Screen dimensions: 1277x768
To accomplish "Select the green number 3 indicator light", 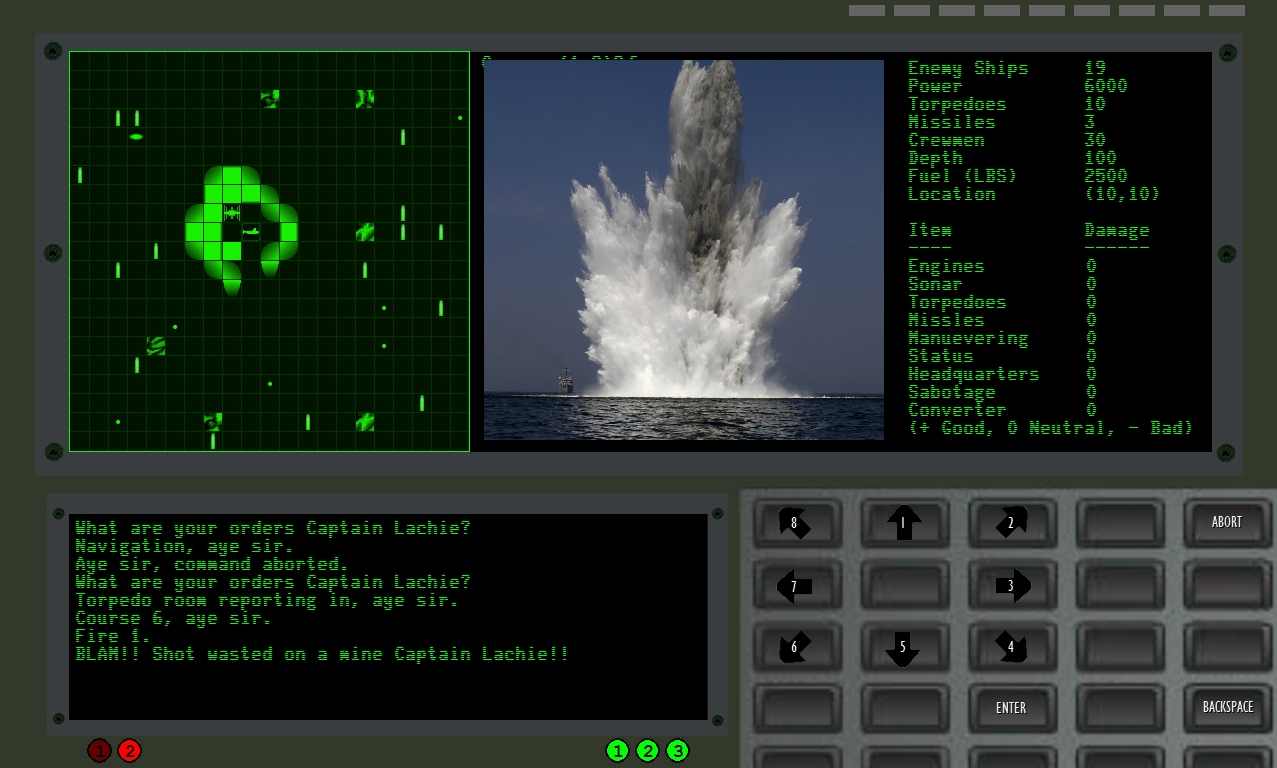I will (x=677, y=750).
